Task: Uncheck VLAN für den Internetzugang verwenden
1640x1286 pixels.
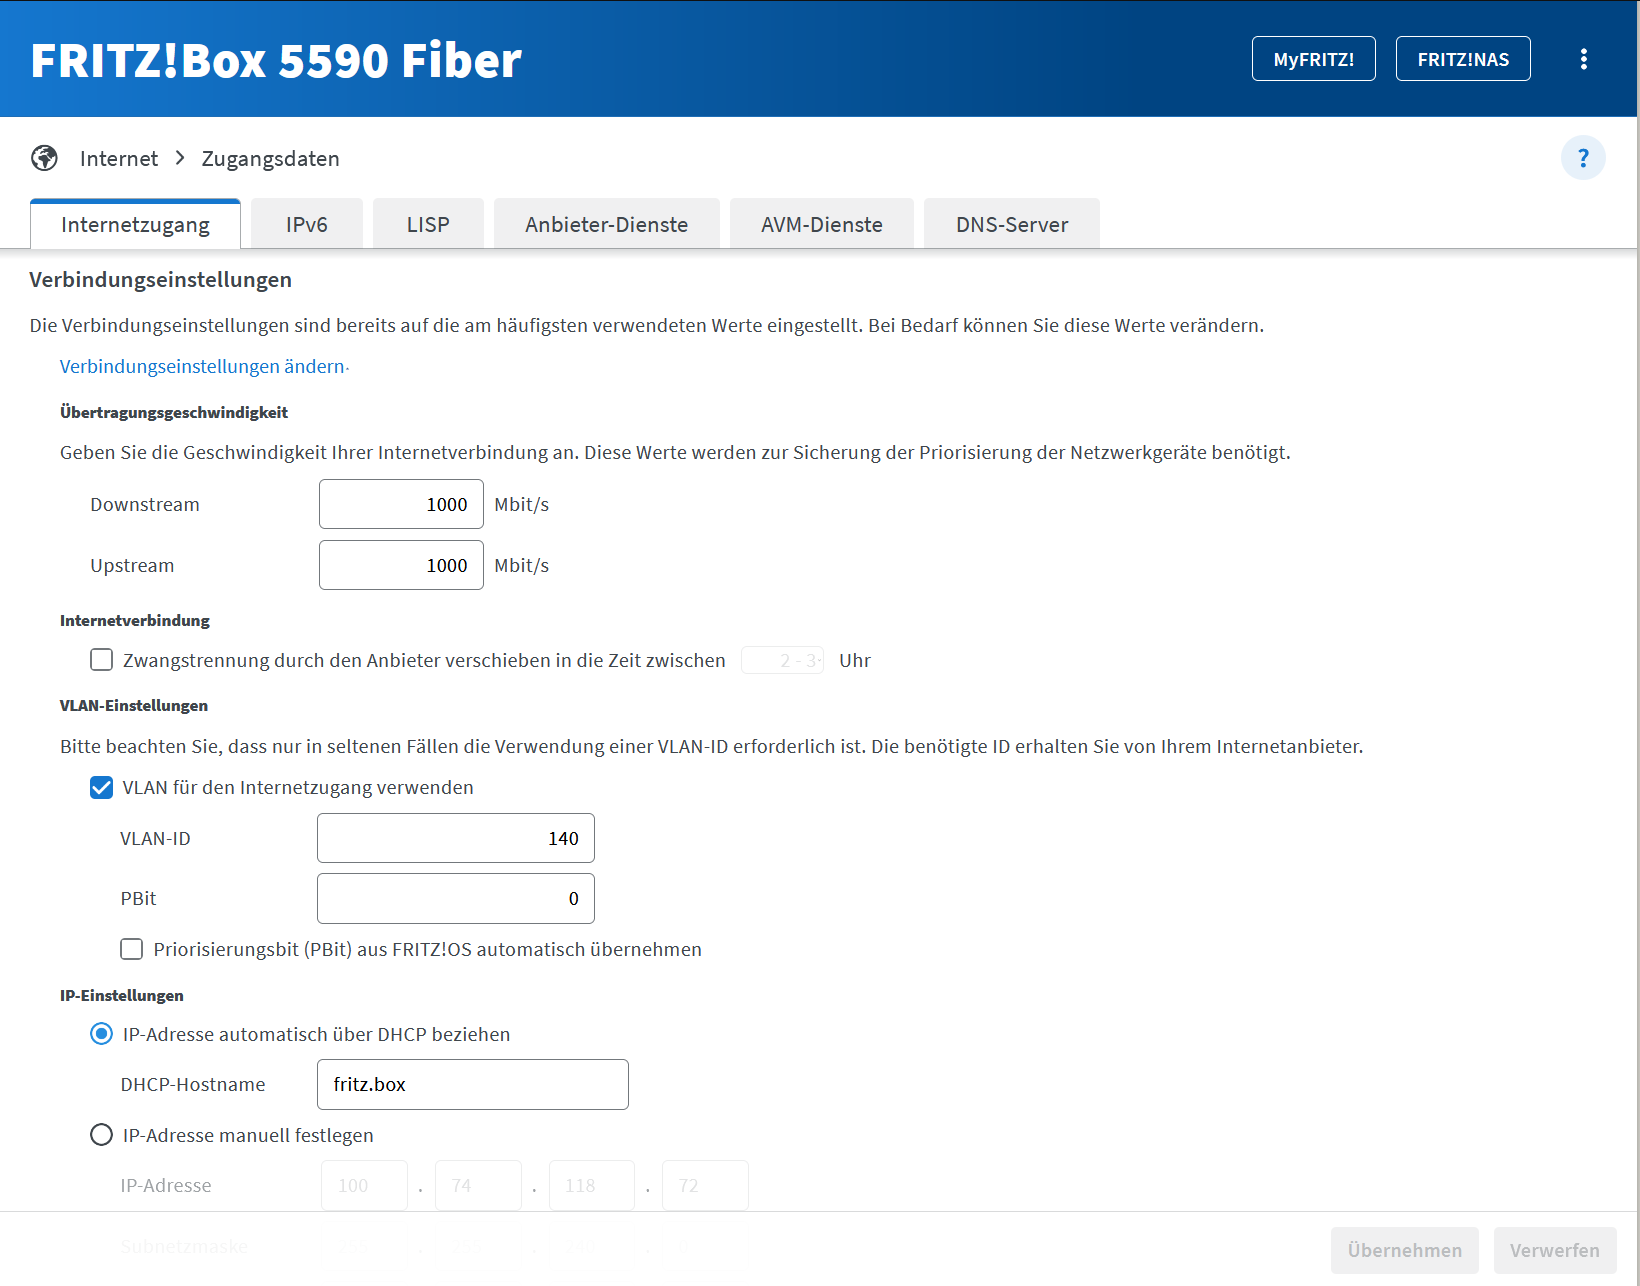Action: pyautogui.click(x=101, y=788)
